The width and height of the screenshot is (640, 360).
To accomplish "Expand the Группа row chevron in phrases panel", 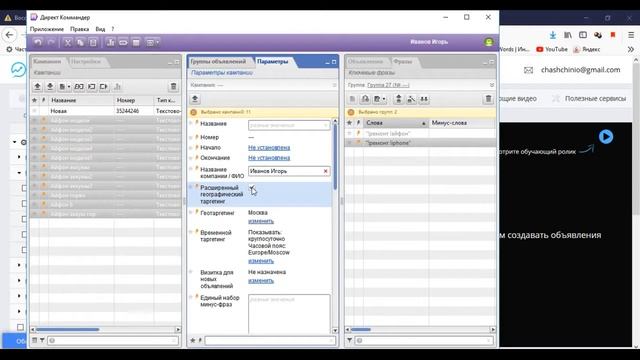I will pyautogui.click(x=492, y=85).
